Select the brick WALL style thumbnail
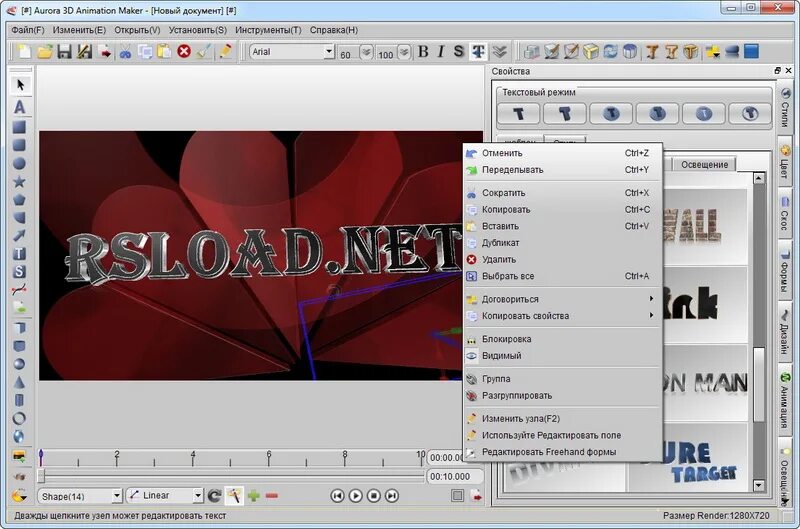800x529 pixels. tap(704, 226)
